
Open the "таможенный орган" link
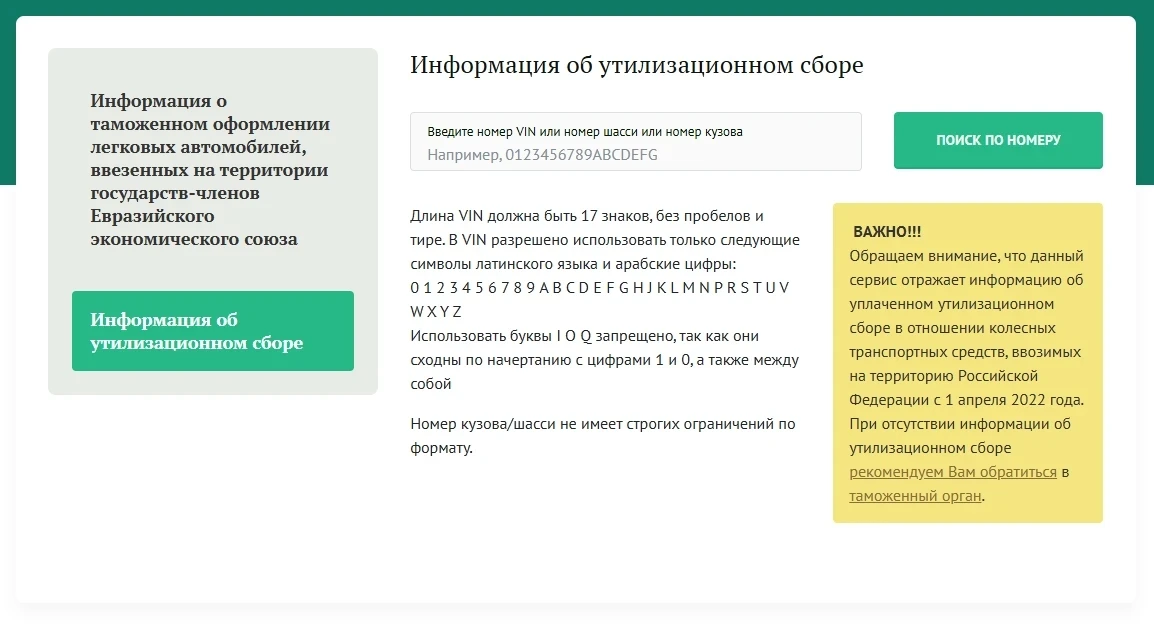[x=915, y=496]
